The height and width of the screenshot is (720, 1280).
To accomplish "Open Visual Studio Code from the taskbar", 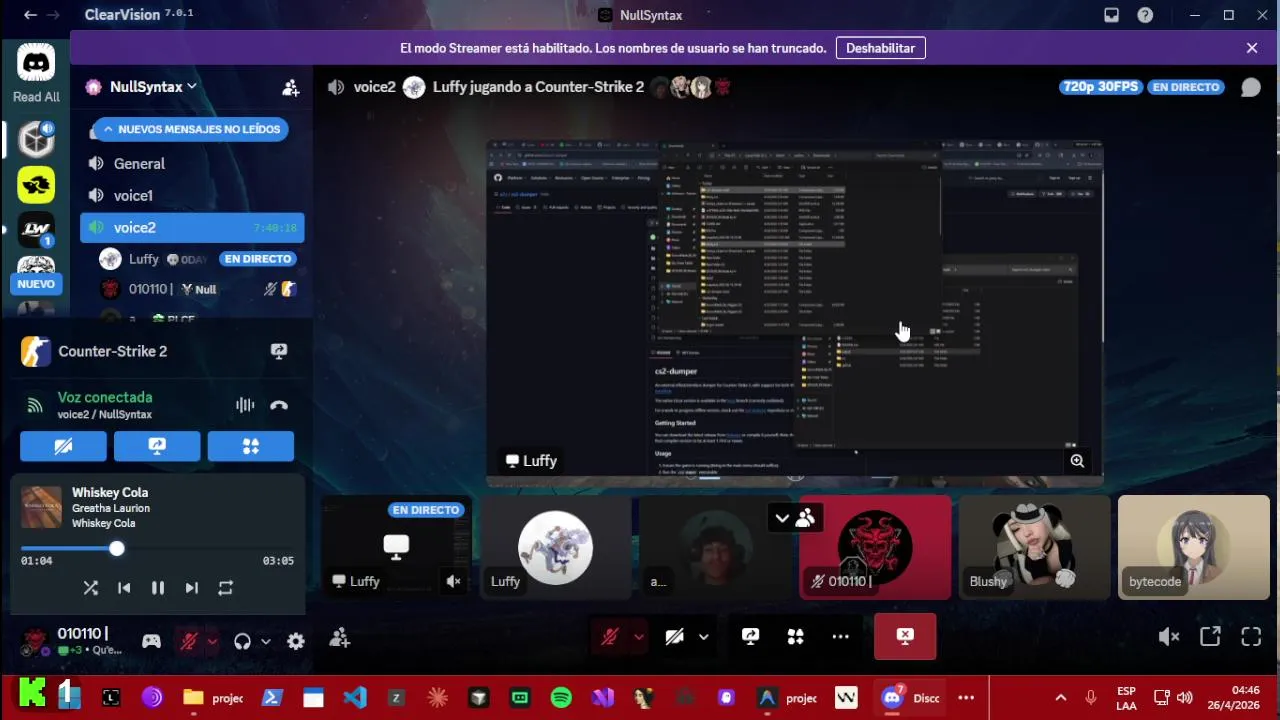I will (x=355, y=698).
